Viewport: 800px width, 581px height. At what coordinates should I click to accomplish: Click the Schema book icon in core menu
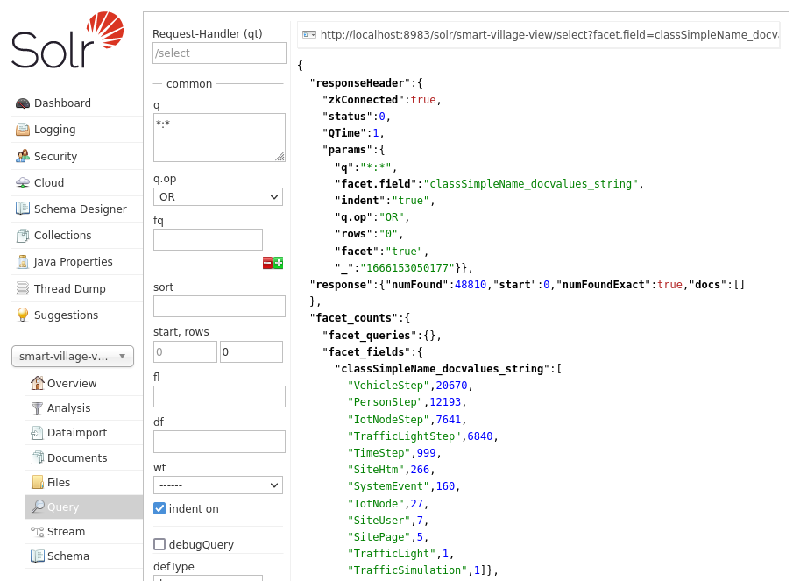38,556
